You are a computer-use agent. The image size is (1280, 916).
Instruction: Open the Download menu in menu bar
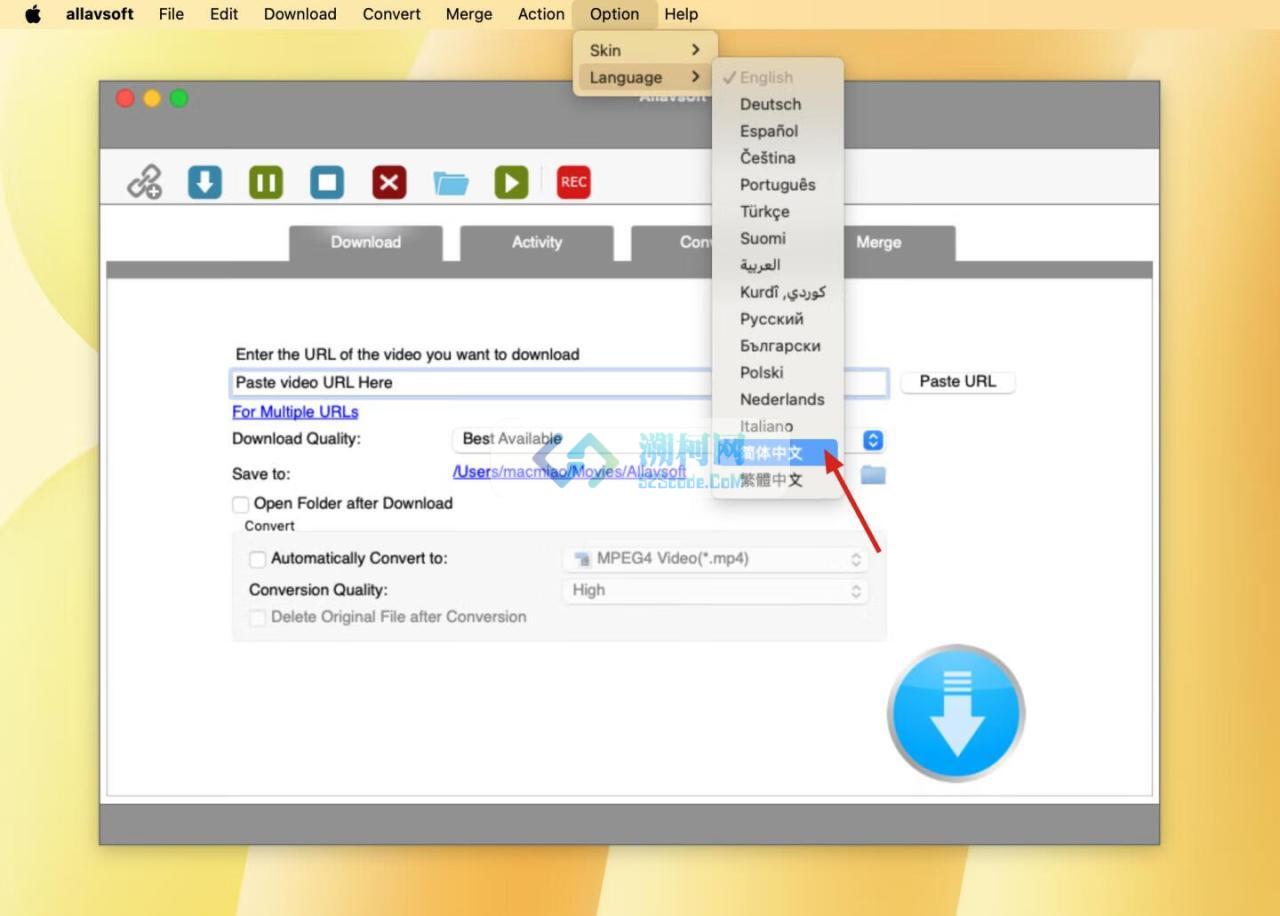tap(300, 14)
